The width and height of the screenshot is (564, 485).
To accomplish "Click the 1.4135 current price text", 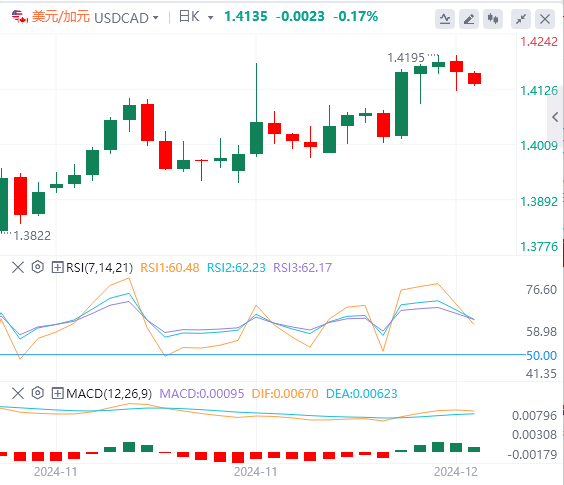I will click(x=246, y=17).
